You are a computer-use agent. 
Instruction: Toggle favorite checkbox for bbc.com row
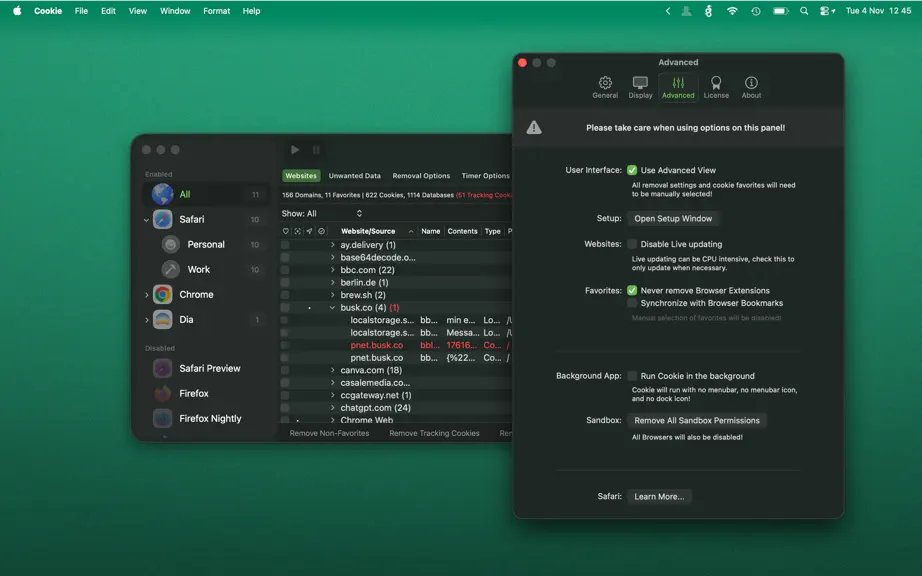tap(285, 270)
